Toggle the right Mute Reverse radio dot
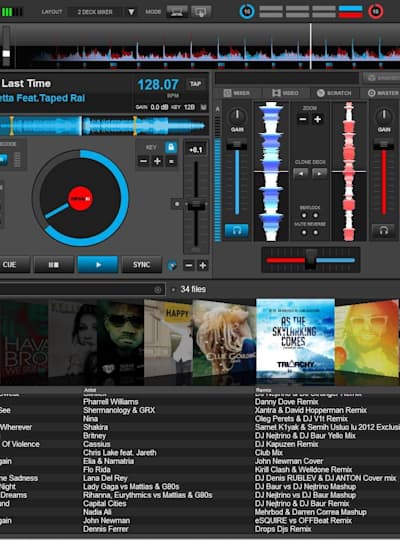This screenshot has height=540, width=400. point(315,232)
